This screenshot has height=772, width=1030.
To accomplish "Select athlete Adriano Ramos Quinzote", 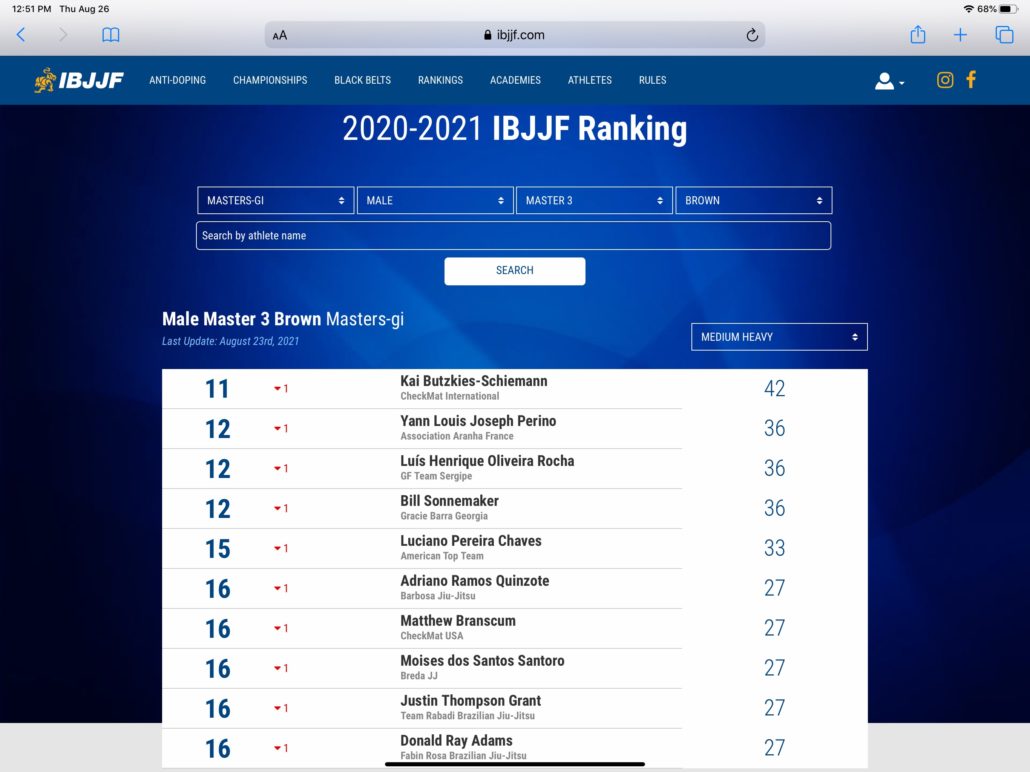I will (x=475, y=581).
